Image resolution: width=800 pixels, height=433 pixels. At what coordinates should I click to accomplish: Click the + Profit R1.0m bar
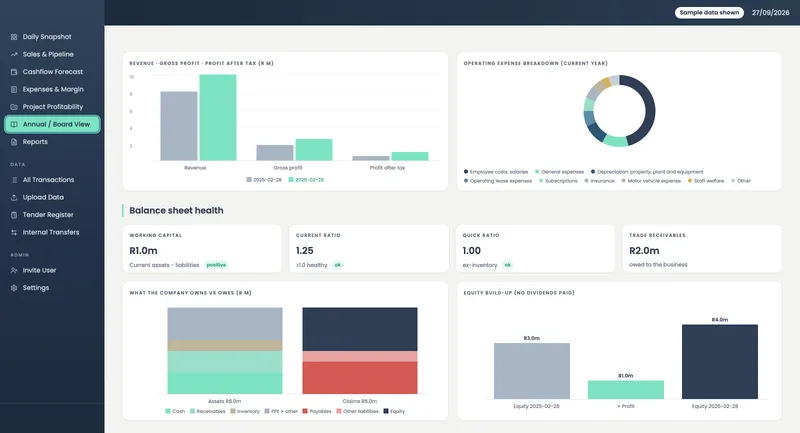626,390
